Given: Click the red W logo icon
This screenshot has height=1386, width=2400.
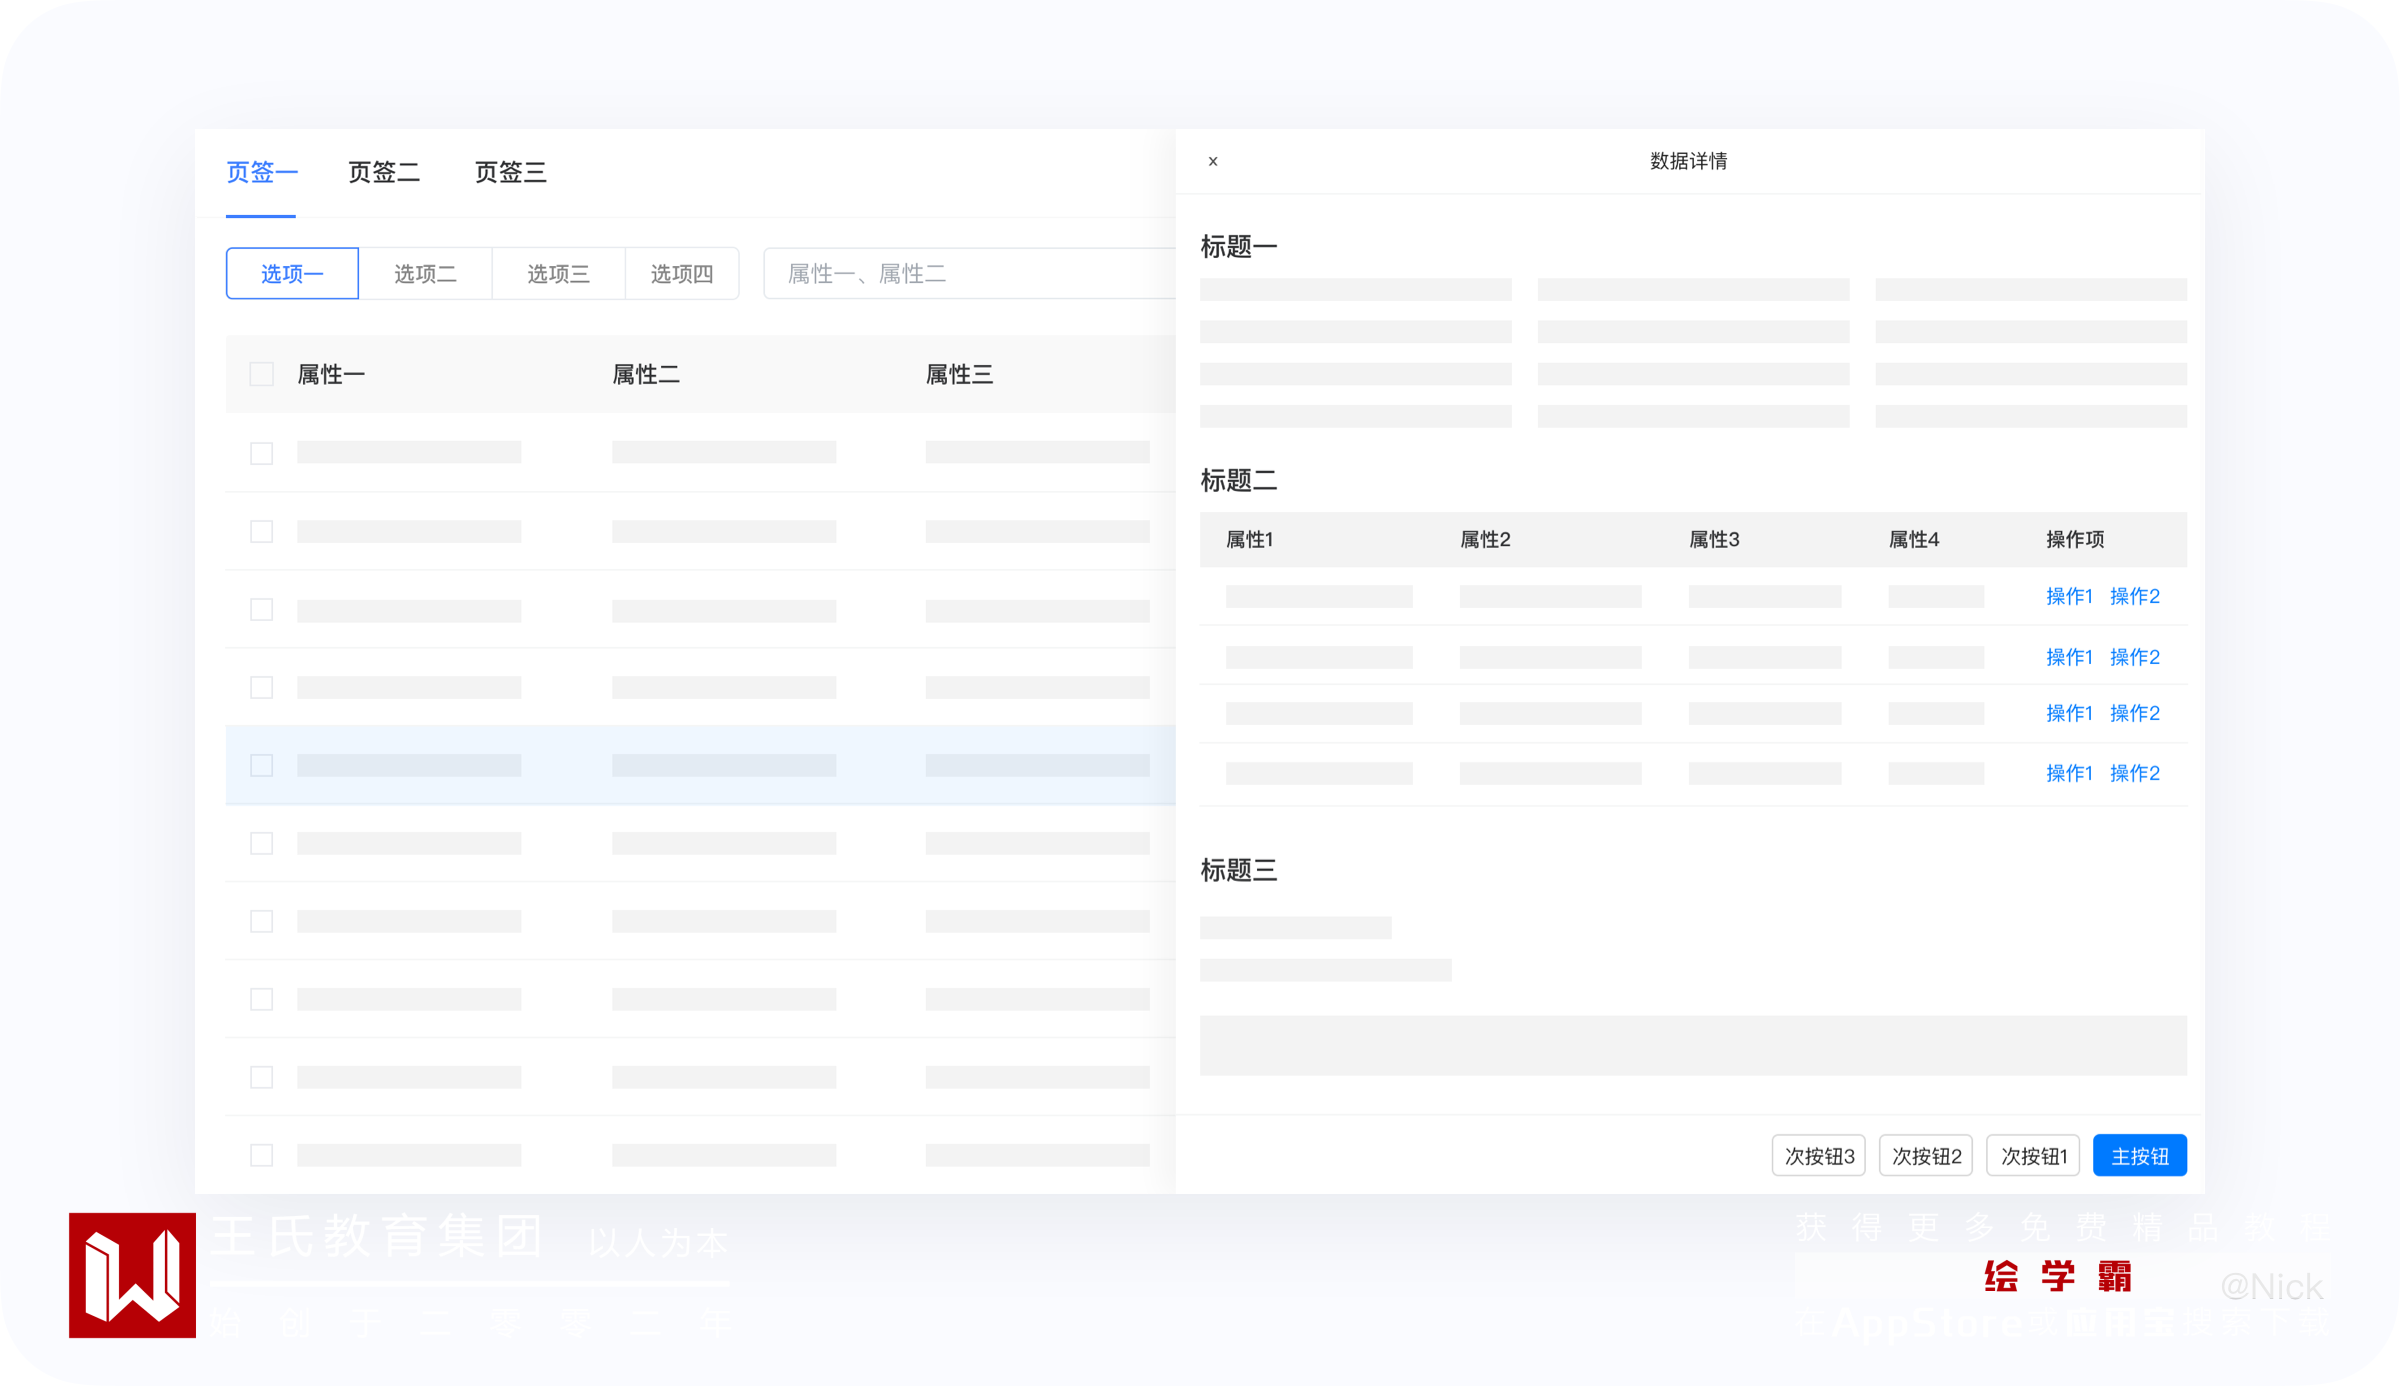Looking at the screenshot, I should tap(132, 1275).
